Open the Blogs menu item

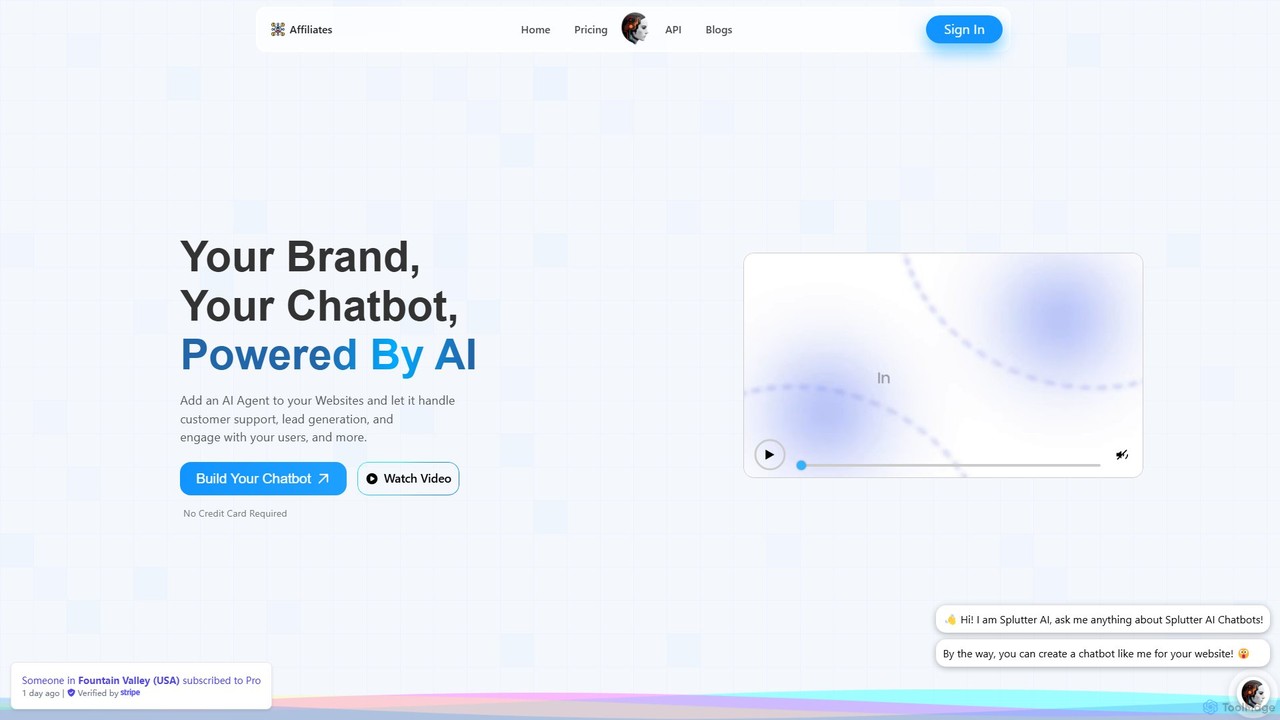click(x=718, y=29)
